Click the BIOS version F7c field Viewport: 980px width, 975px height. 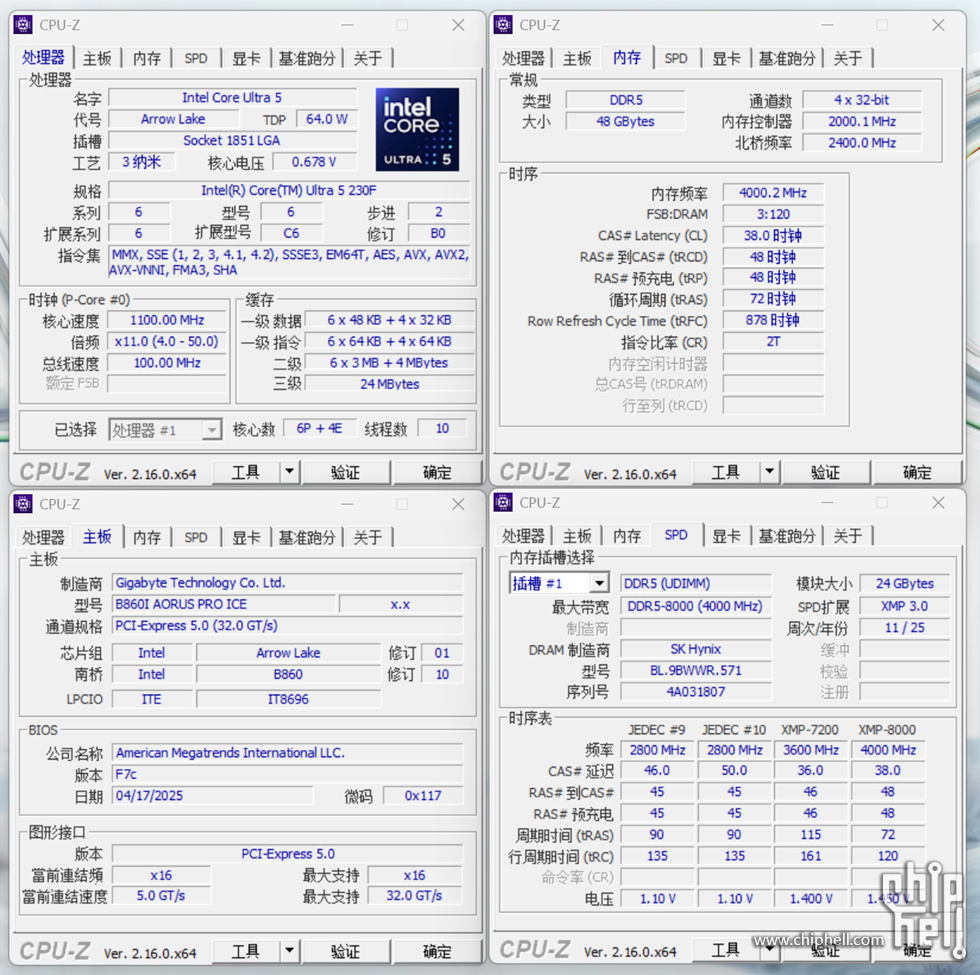[x=288, y=774]
